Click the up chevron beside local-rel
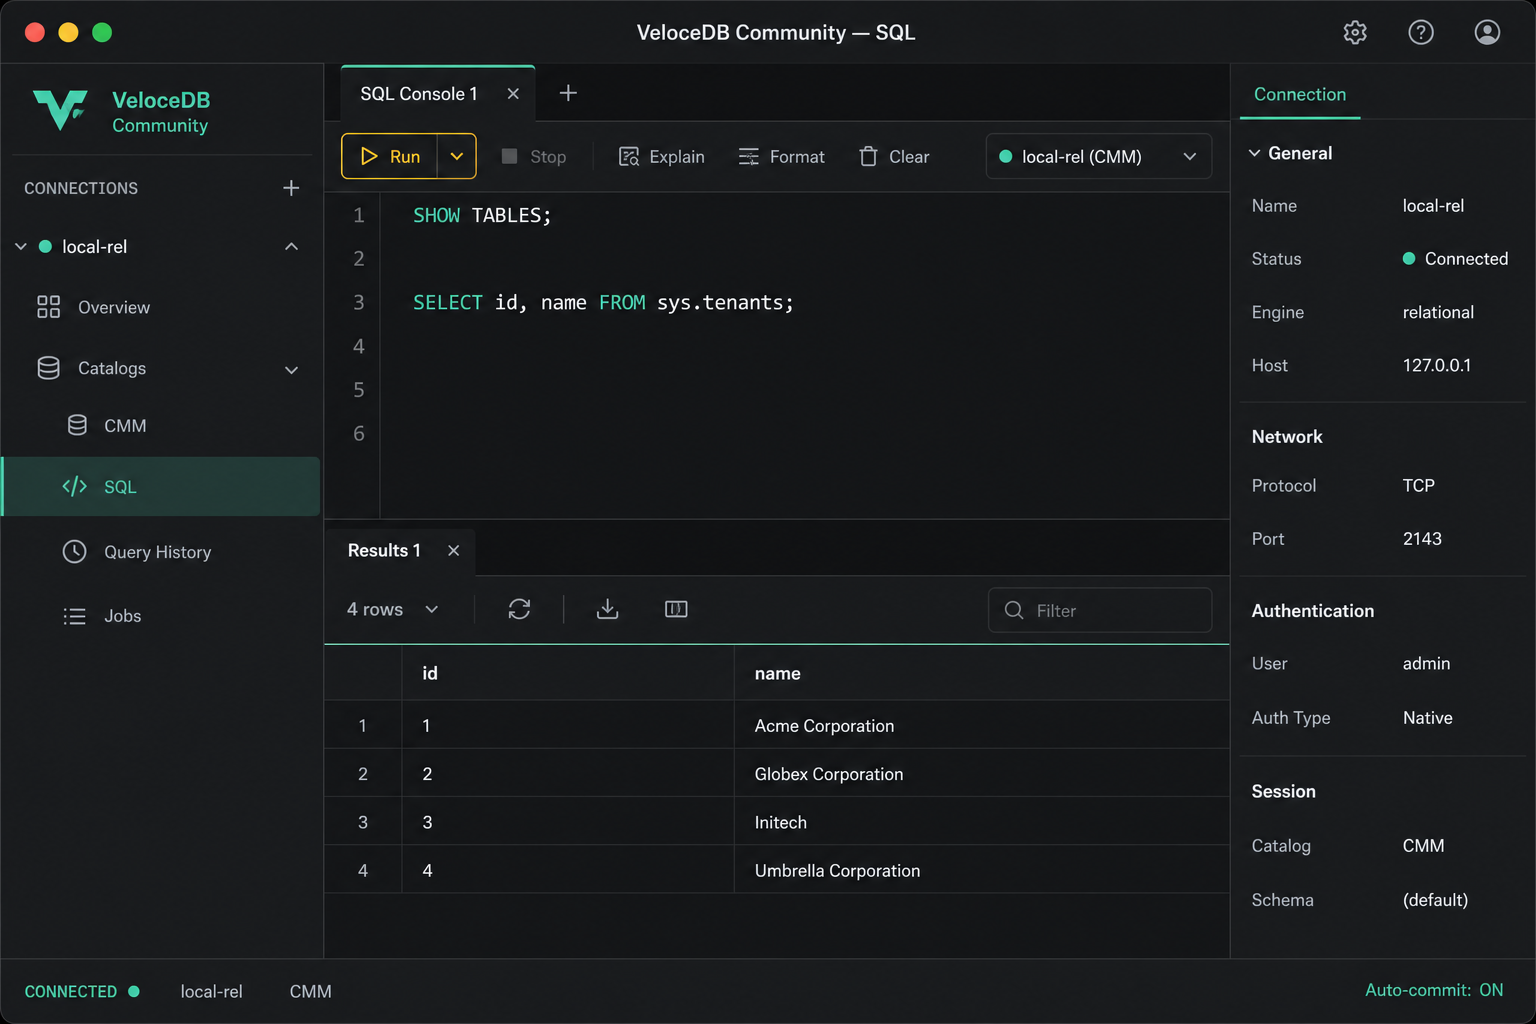Screen dimensions: 1536x1024 tap(291, 246)
